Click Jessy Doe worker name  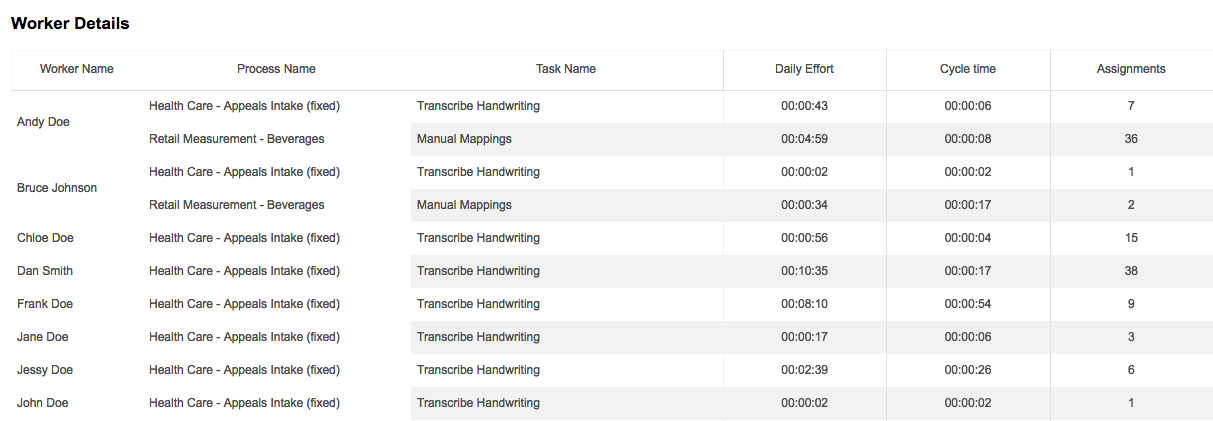coord(45,370)
